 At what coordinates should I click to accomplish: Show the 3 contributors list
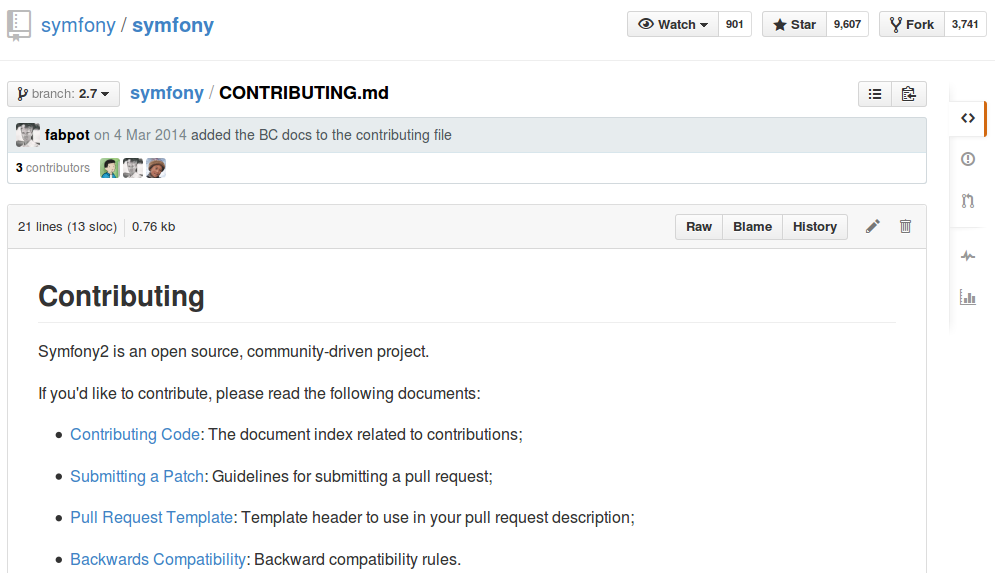[x=53, y=168]
